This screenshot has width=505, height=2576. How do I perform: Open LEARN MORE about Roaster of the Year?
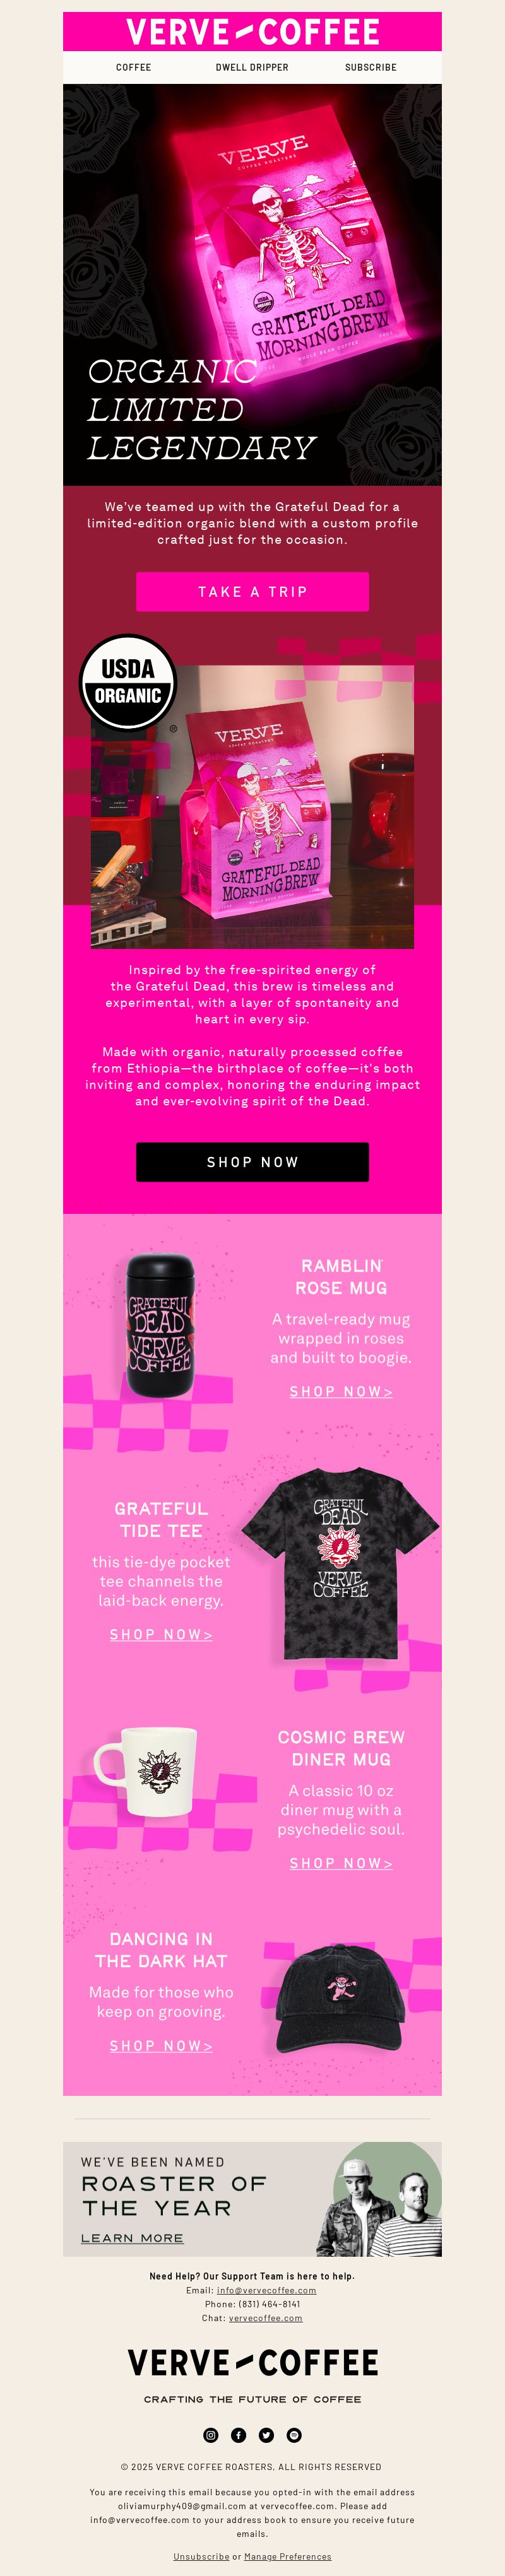[x=132, y=2238]
